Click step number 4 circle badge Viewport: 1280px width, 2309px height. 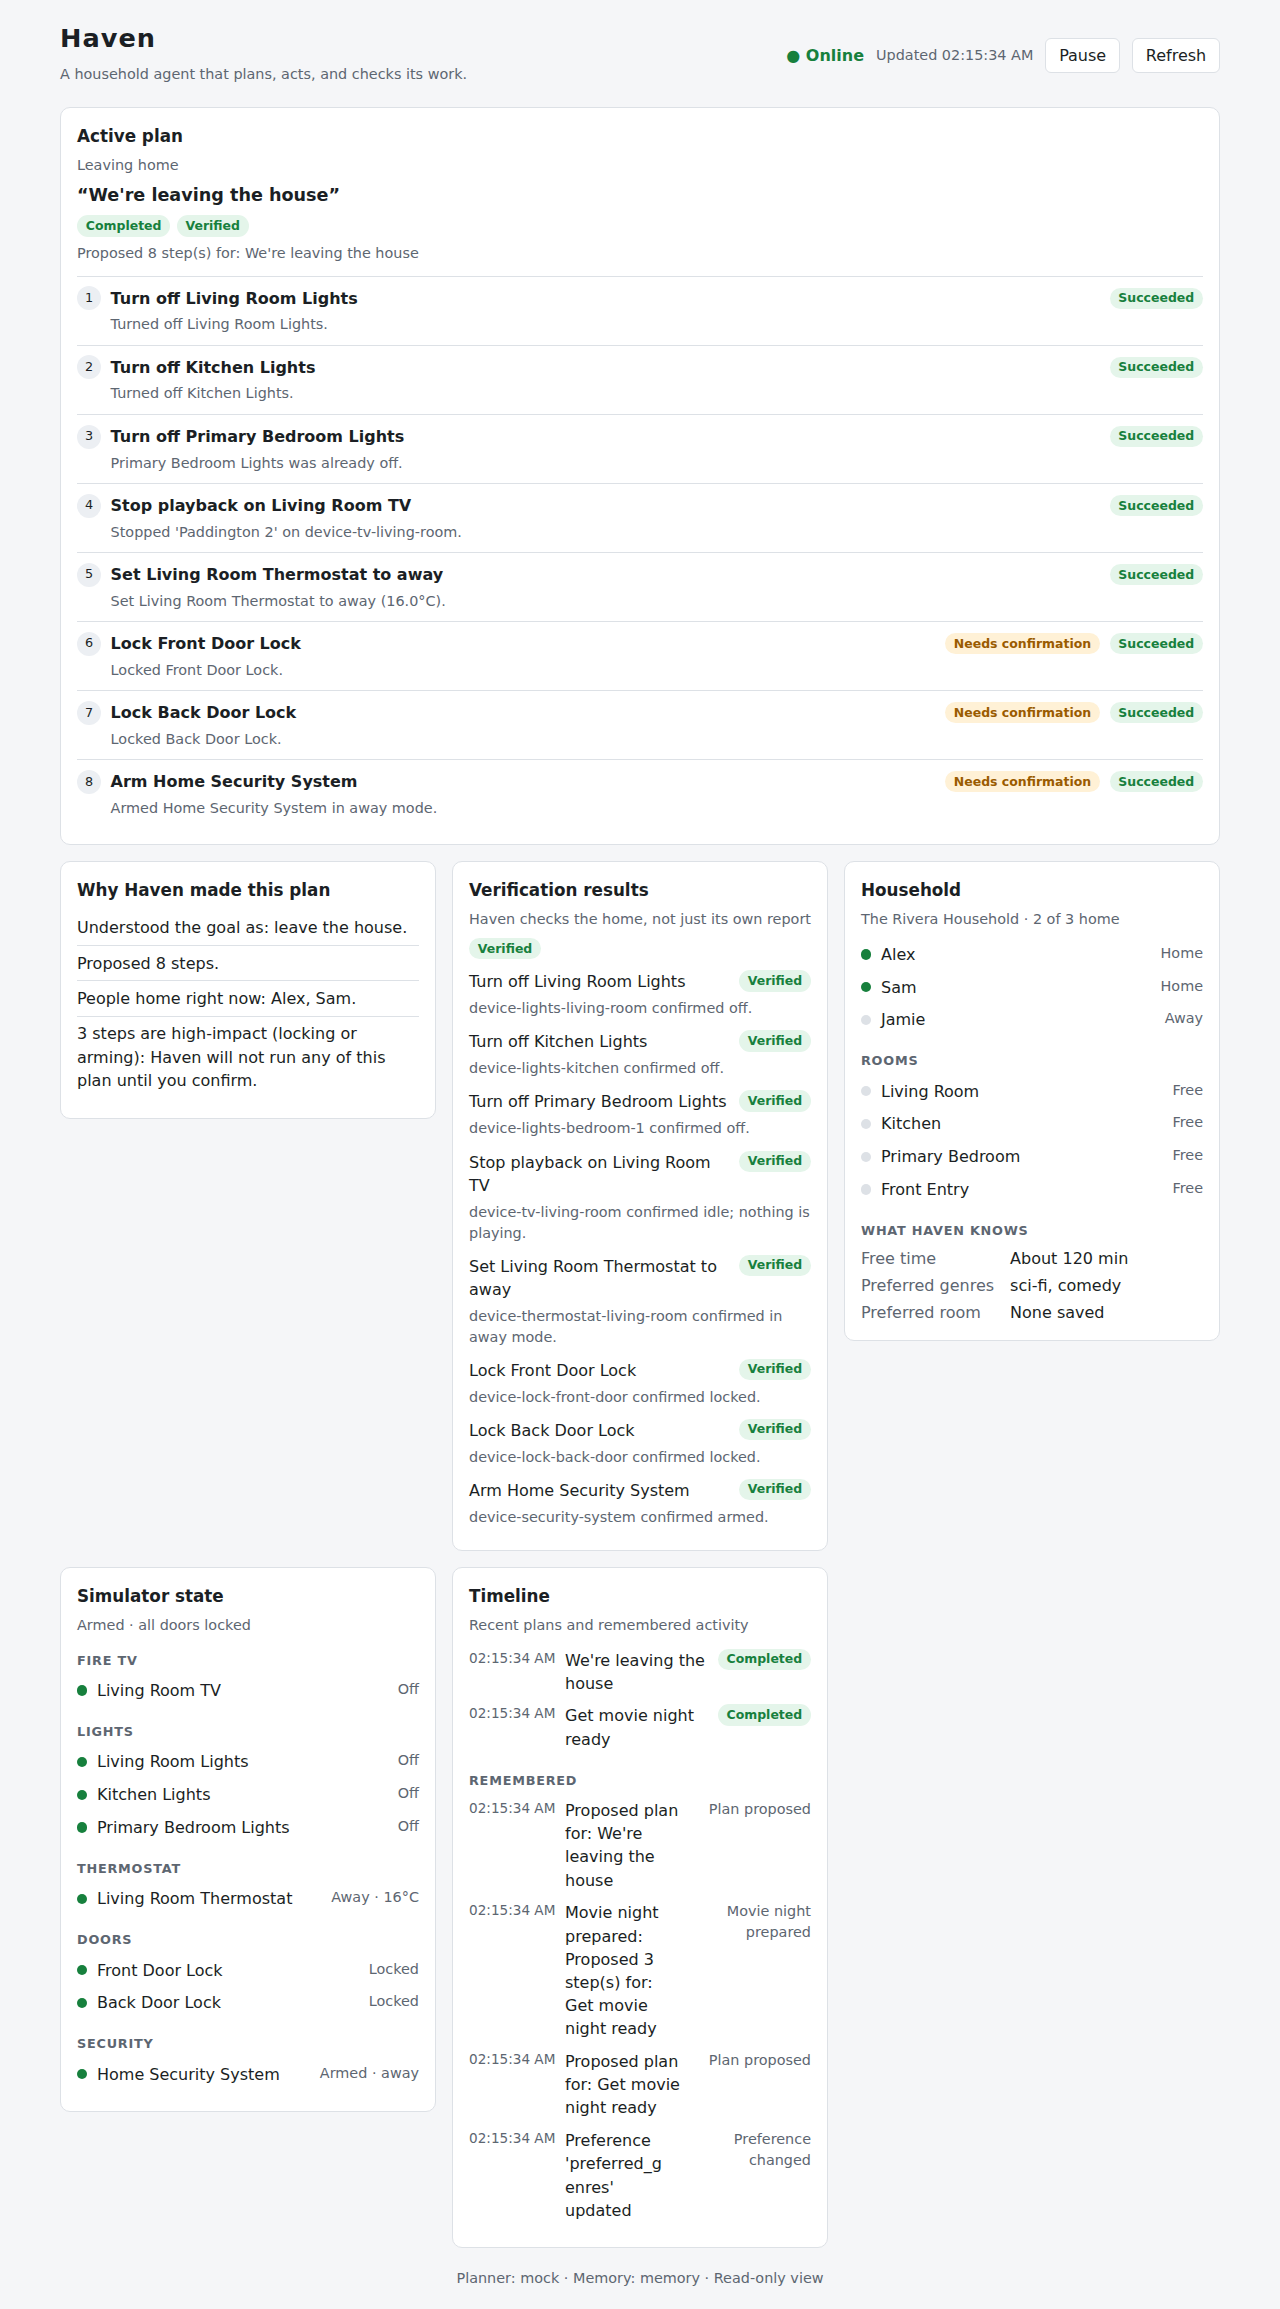pos(89,505)
